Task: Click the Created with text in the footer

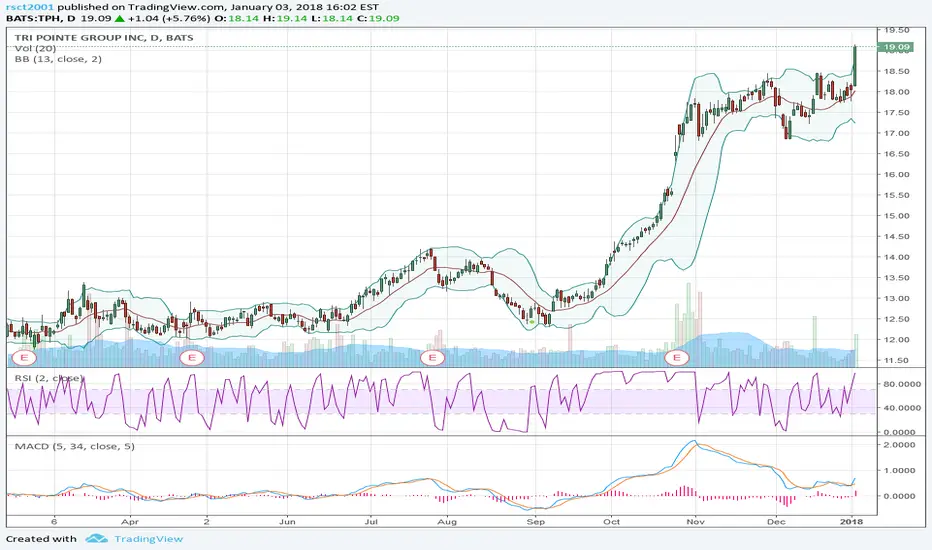Action: [41, 539]
